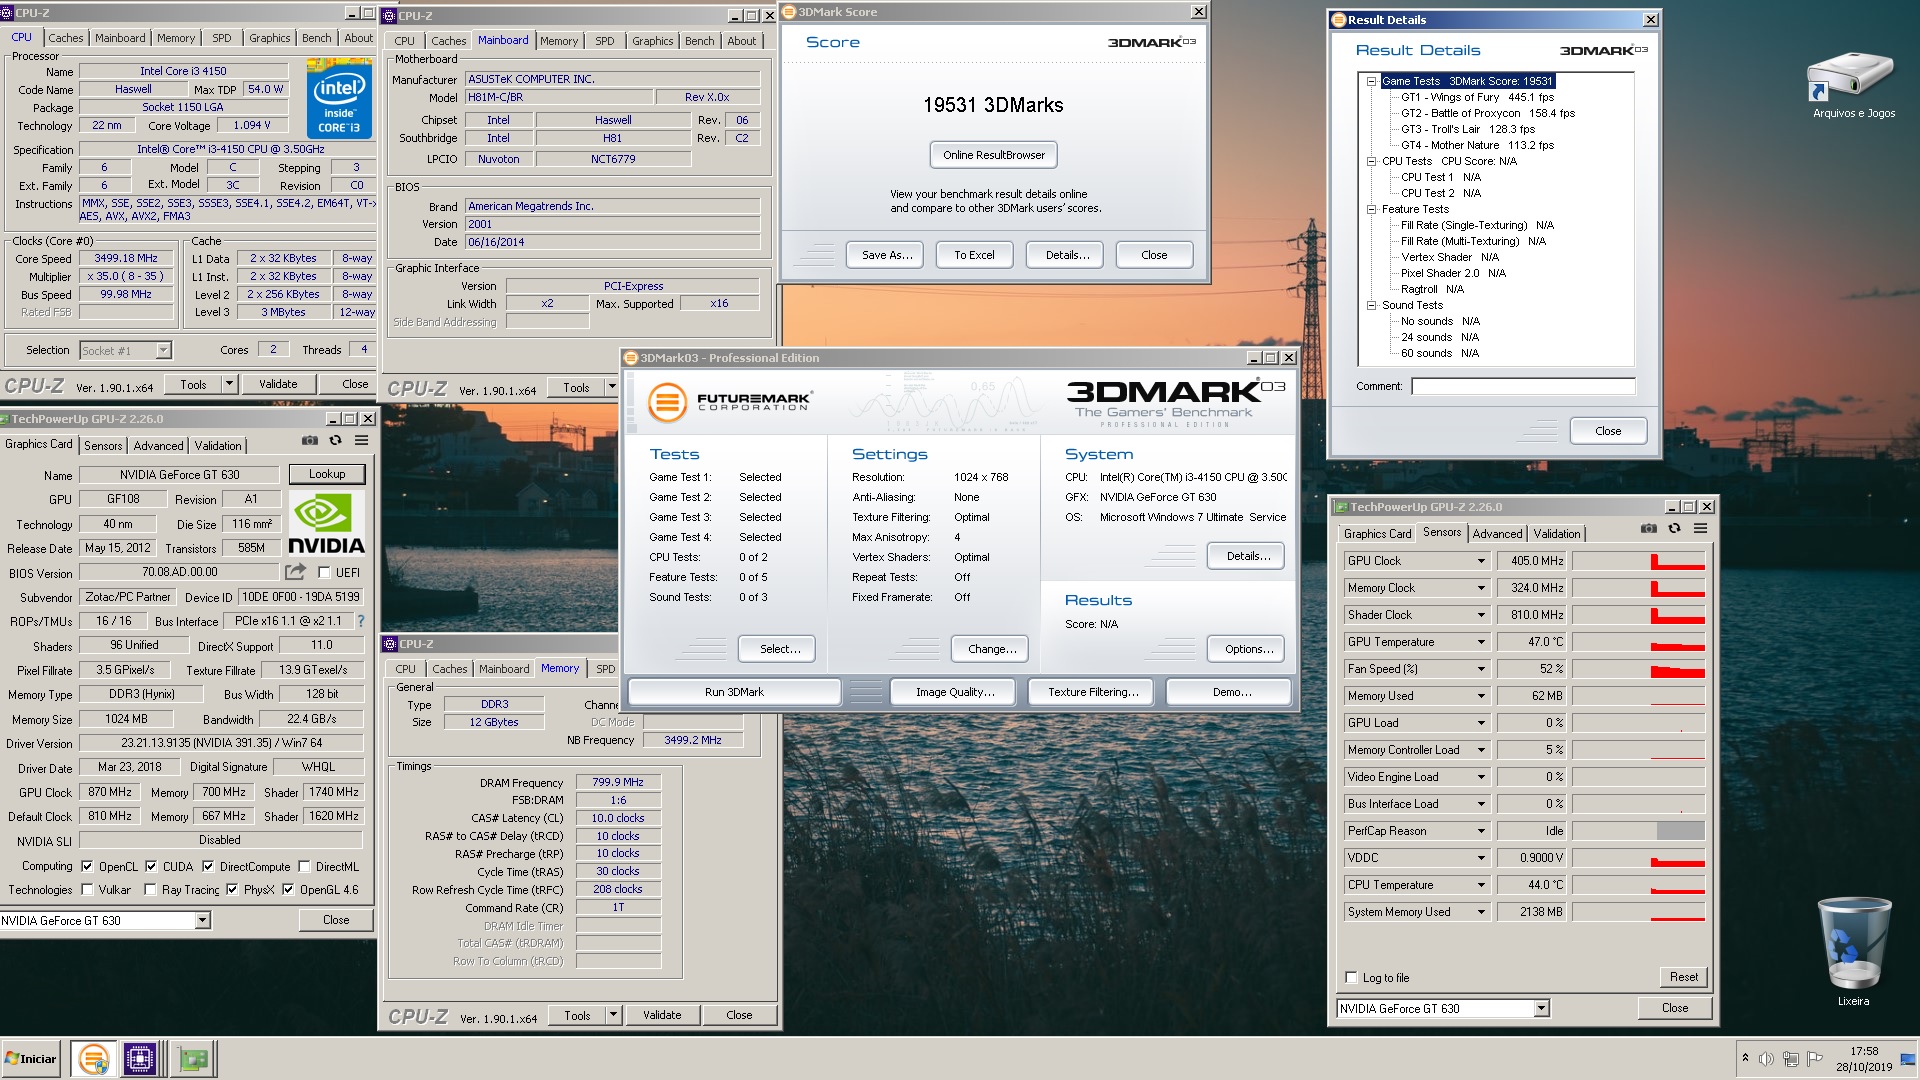Image resolution: width=1920 pixels, height=1080 pixels.
Task: Click the Save As... button
Action: [x=887, y=255]
